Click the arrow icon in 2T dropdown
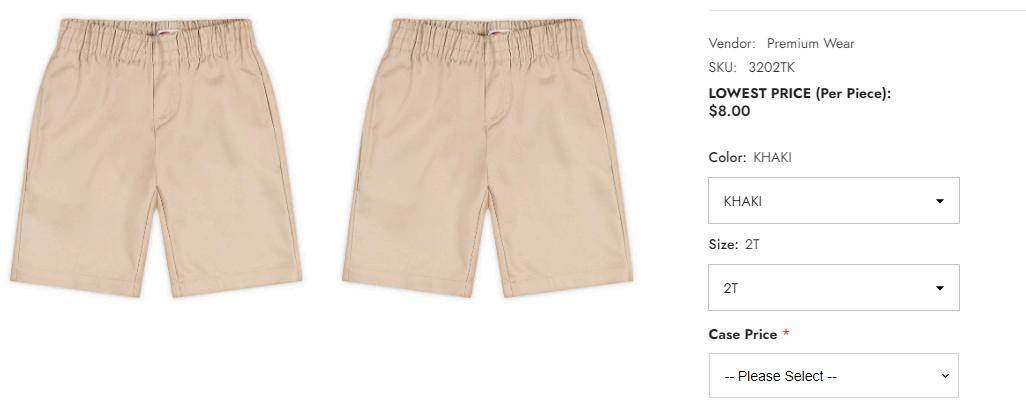Viewport: 1026px width, 407px height. [x=940, y=288]
